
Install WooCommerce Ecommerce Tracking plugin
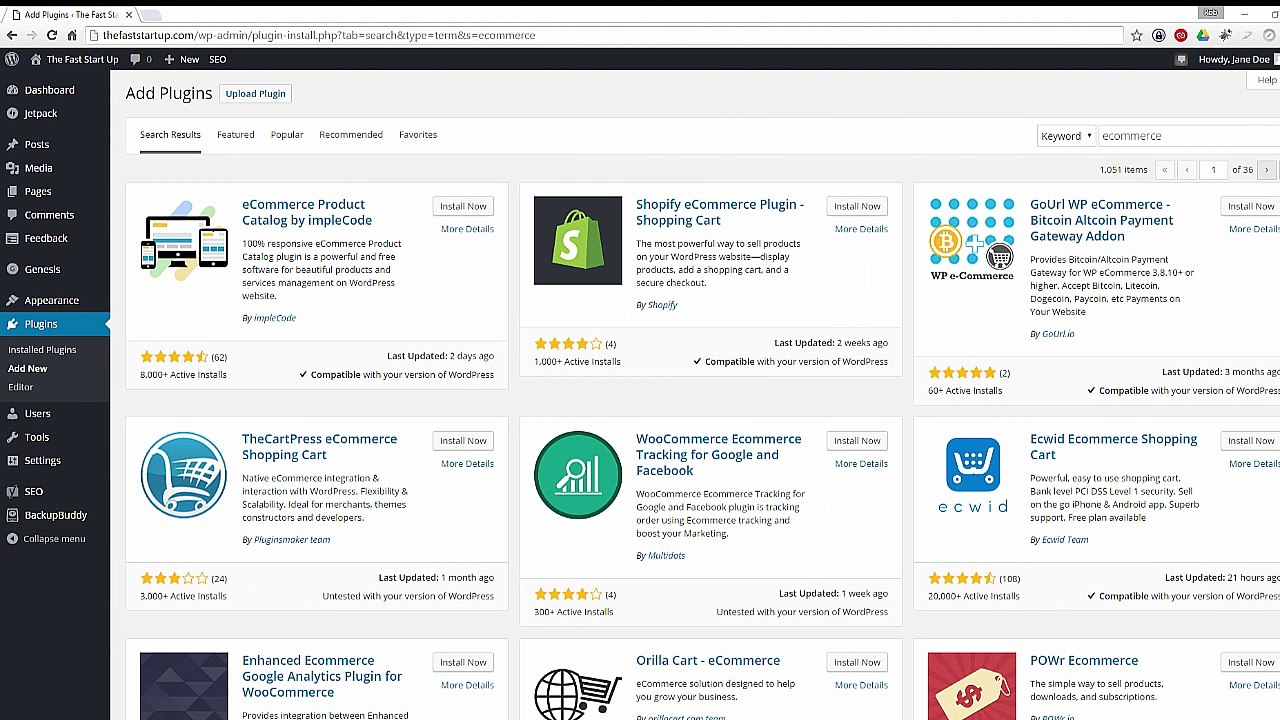(857, 441)
